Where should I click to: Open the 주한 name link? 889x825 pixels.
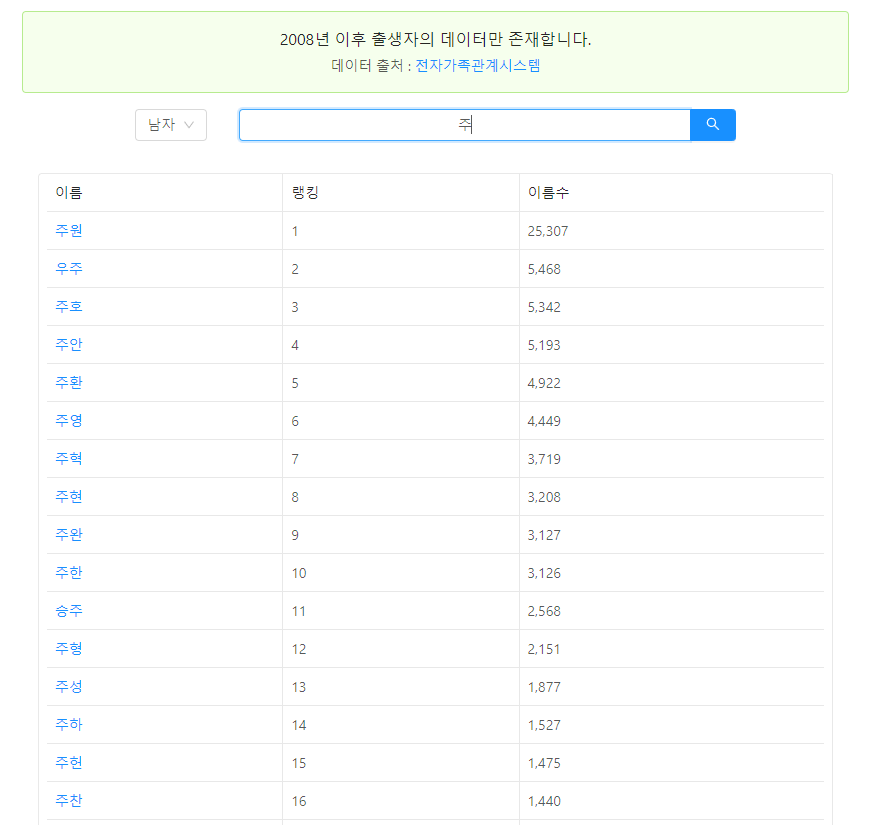coord(69,573)
